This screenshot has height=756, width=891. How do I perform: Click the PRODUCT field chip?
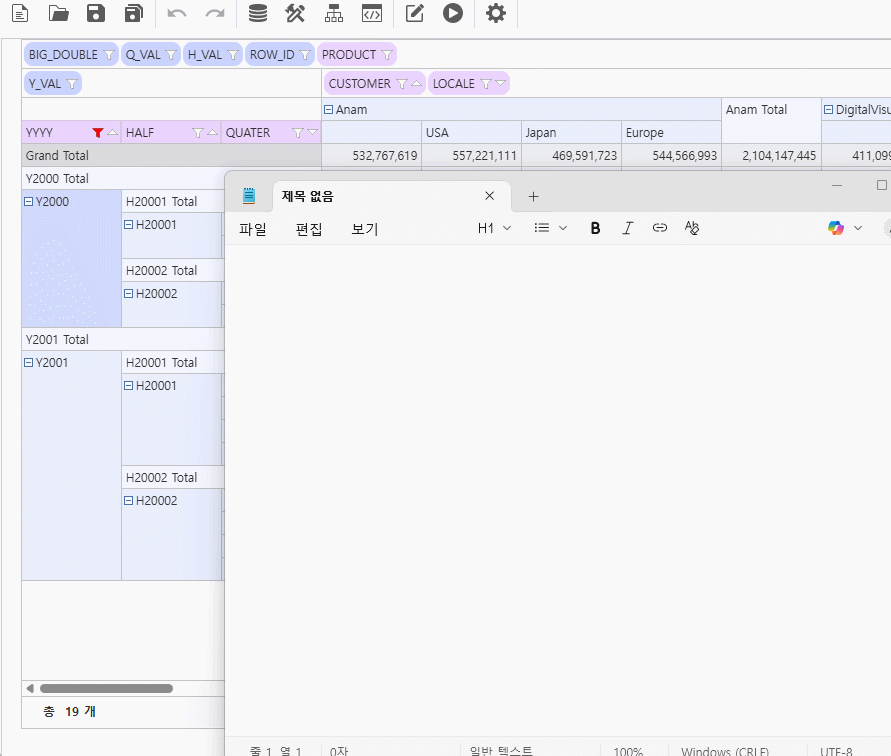(349, 55)
